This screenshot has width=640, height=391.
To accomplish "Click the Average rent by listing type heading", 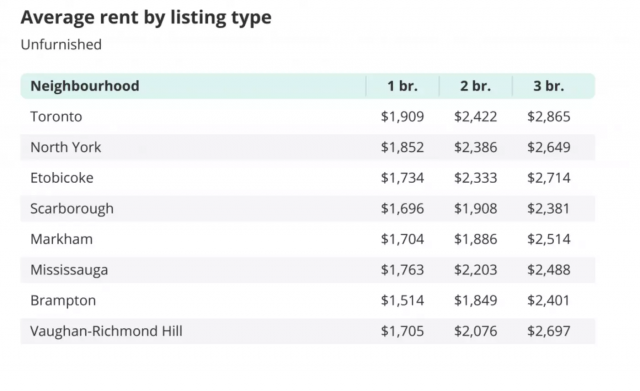I will tap(146, 18).
